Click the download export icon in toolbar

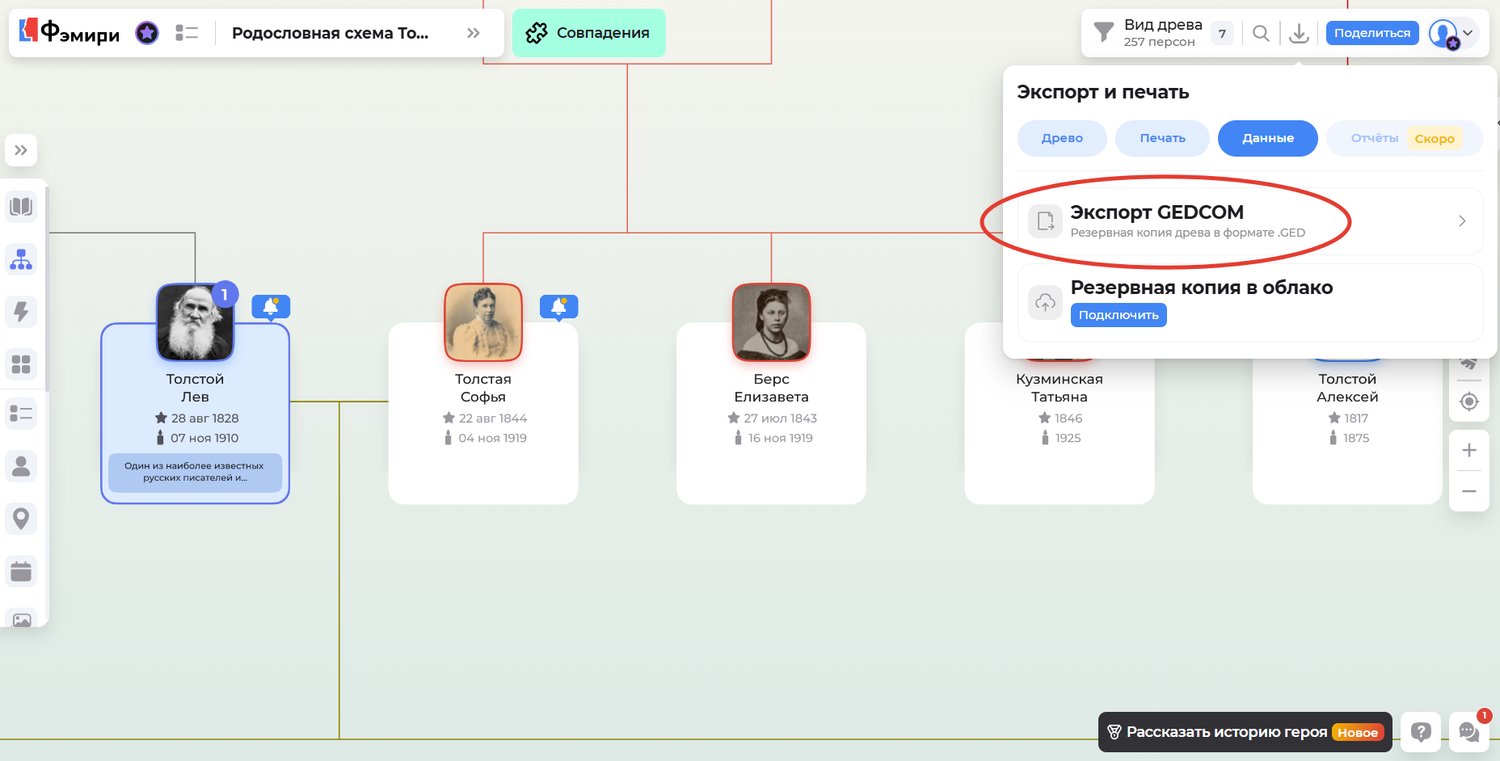[x=1298, y=33]
